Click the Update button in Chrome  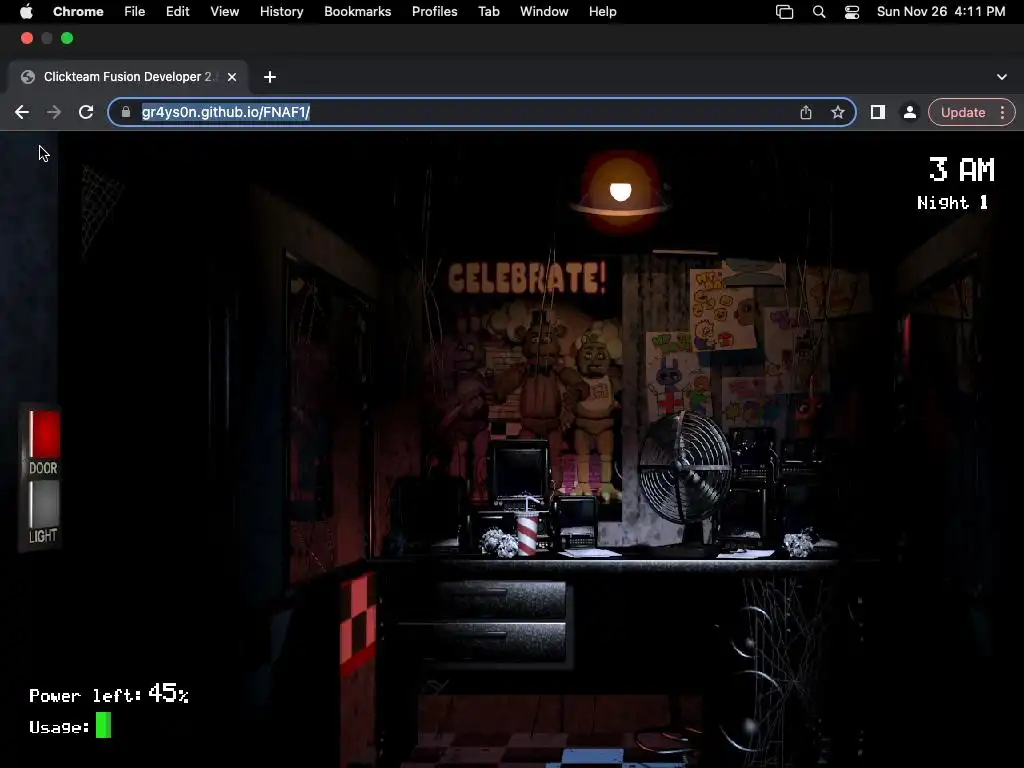963,112
